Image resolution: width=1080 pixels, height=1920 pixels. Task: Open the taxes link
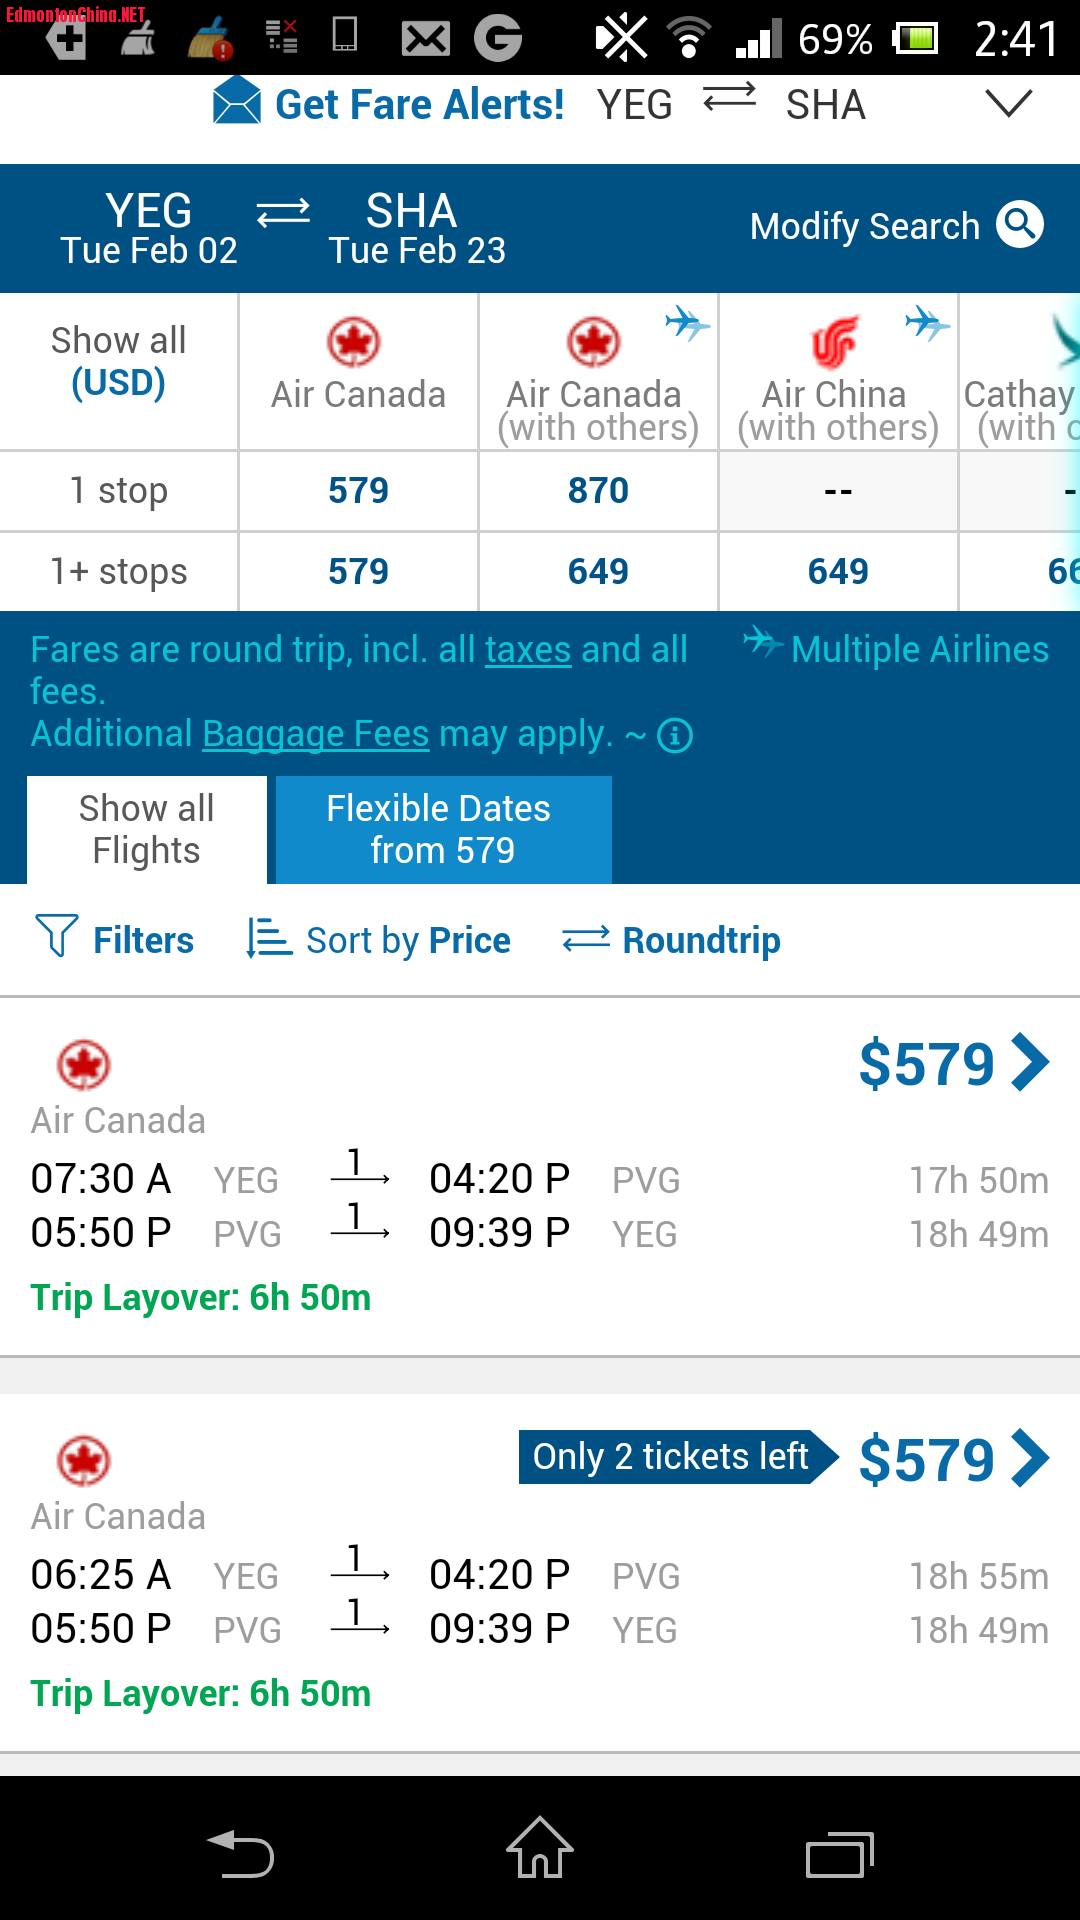[528, 650]
